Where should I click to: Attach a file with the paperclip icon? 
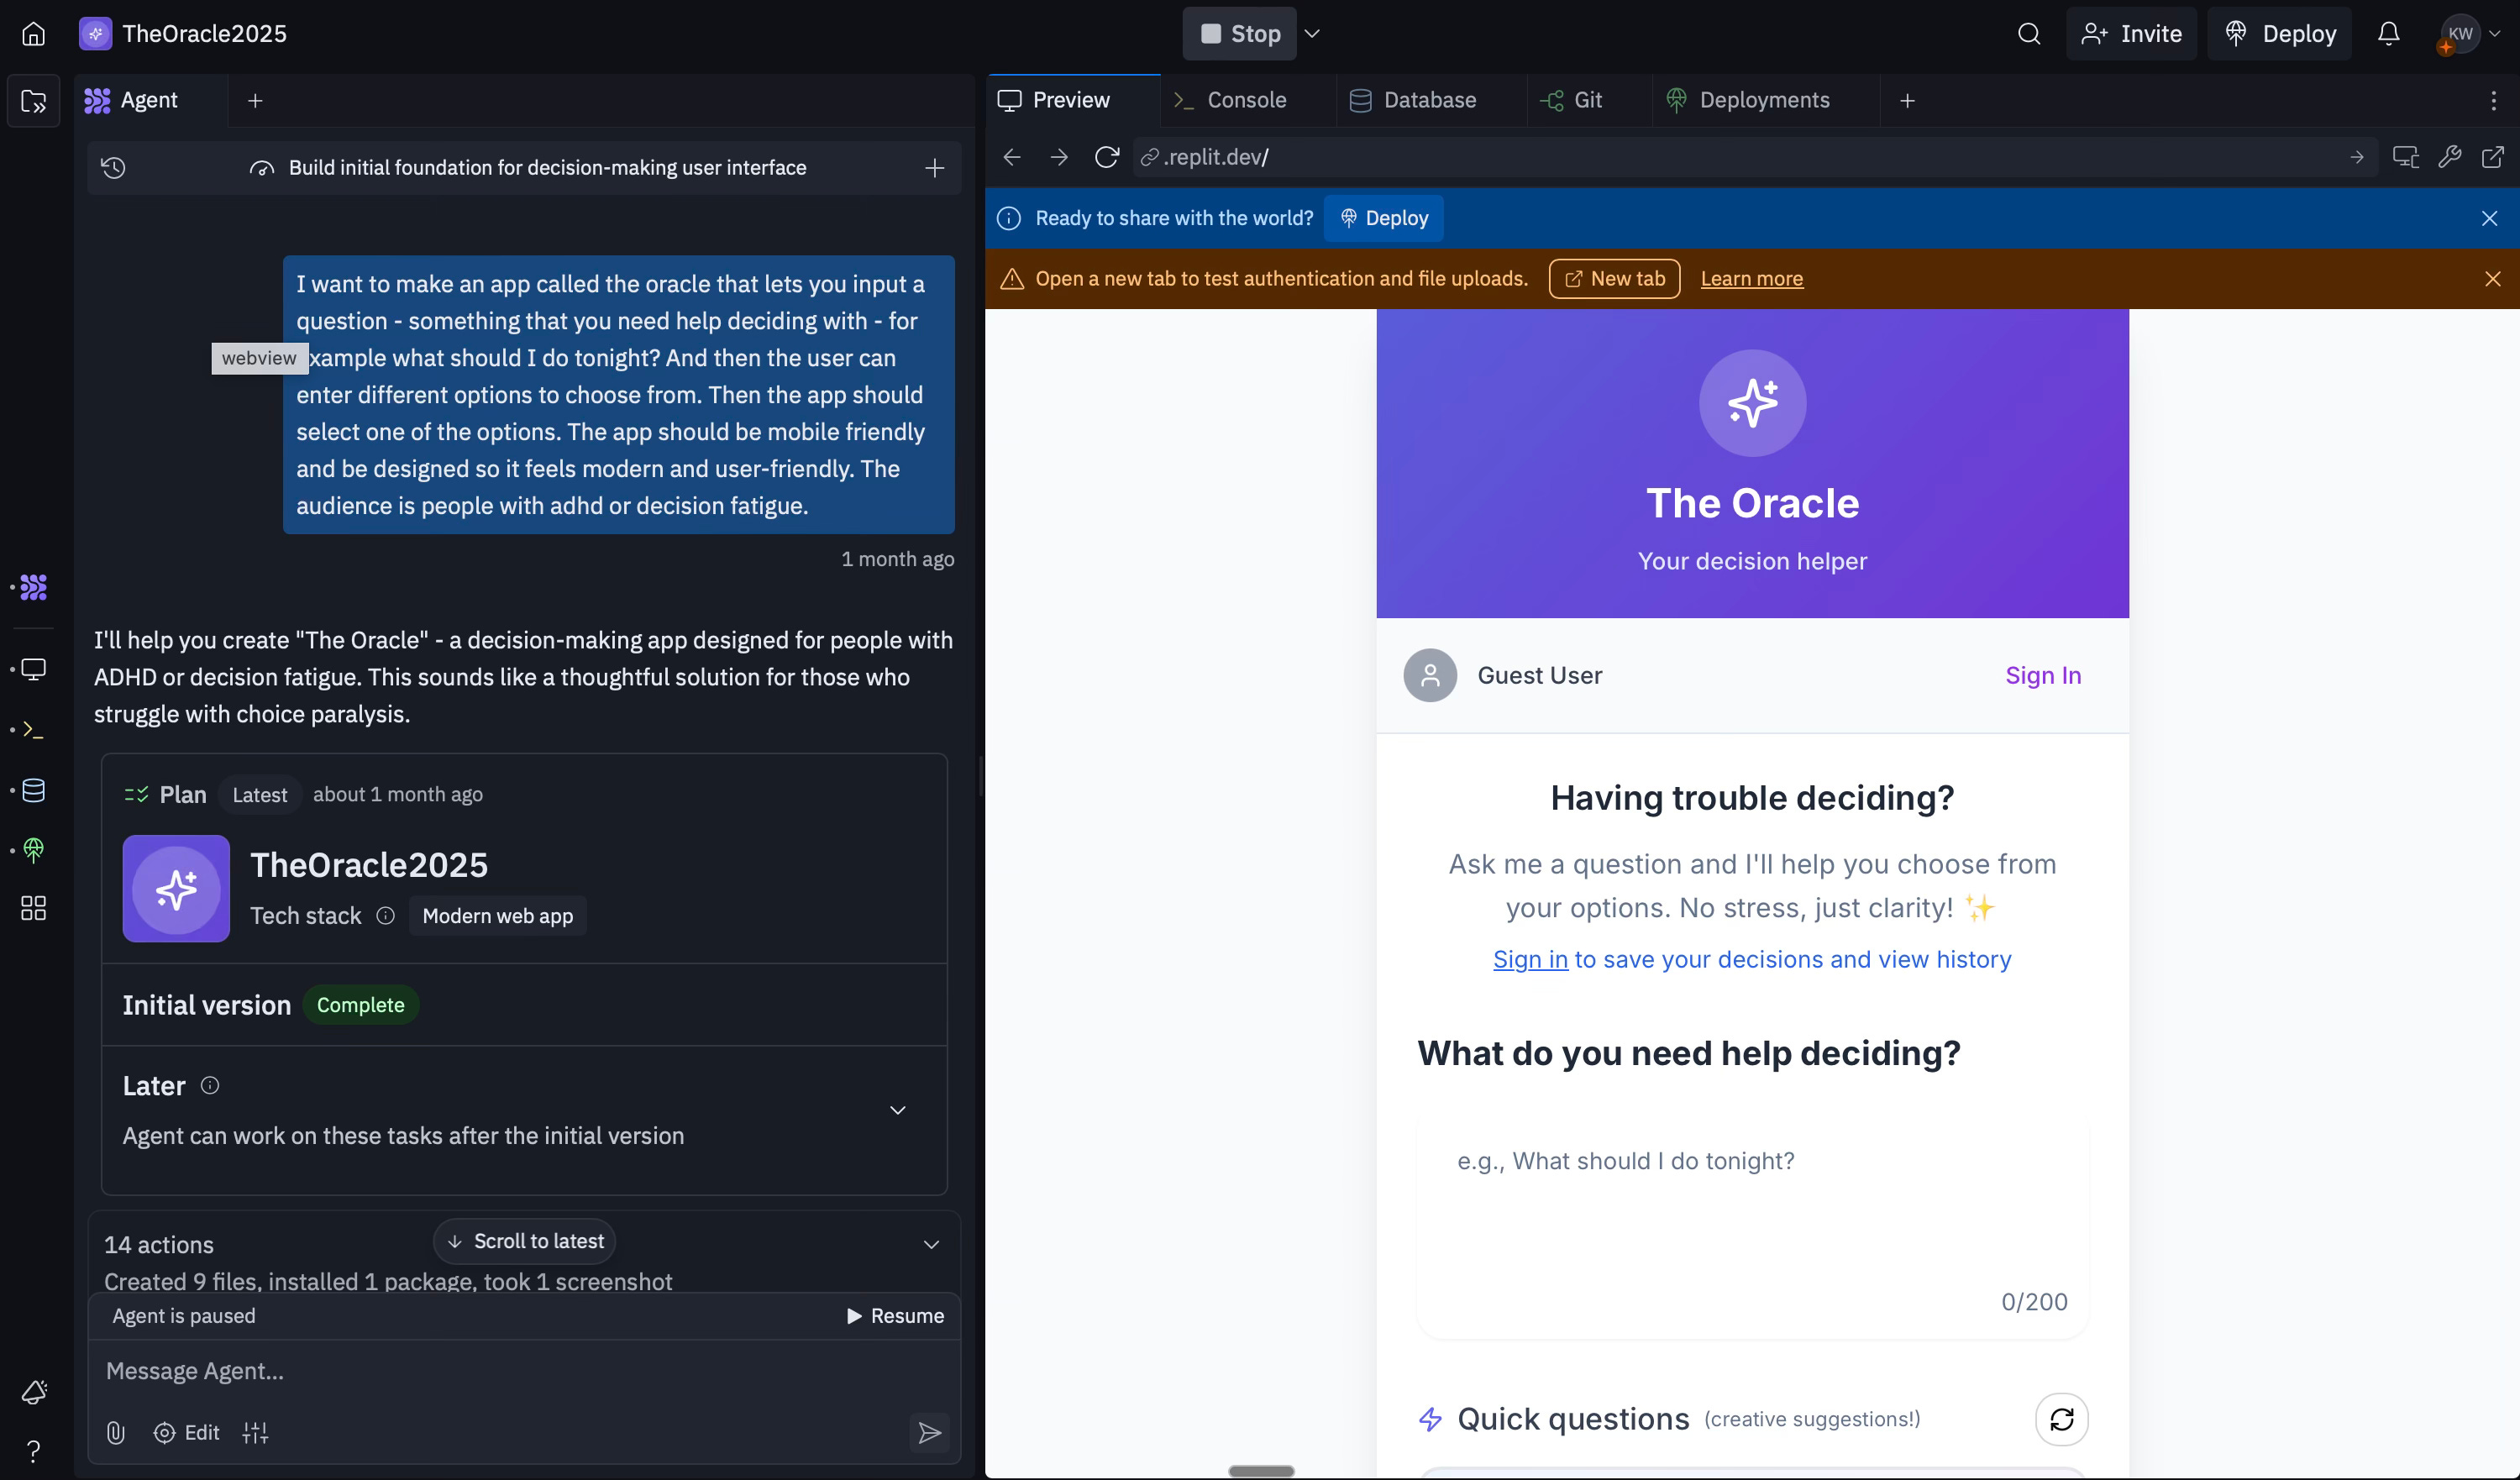116,1432
